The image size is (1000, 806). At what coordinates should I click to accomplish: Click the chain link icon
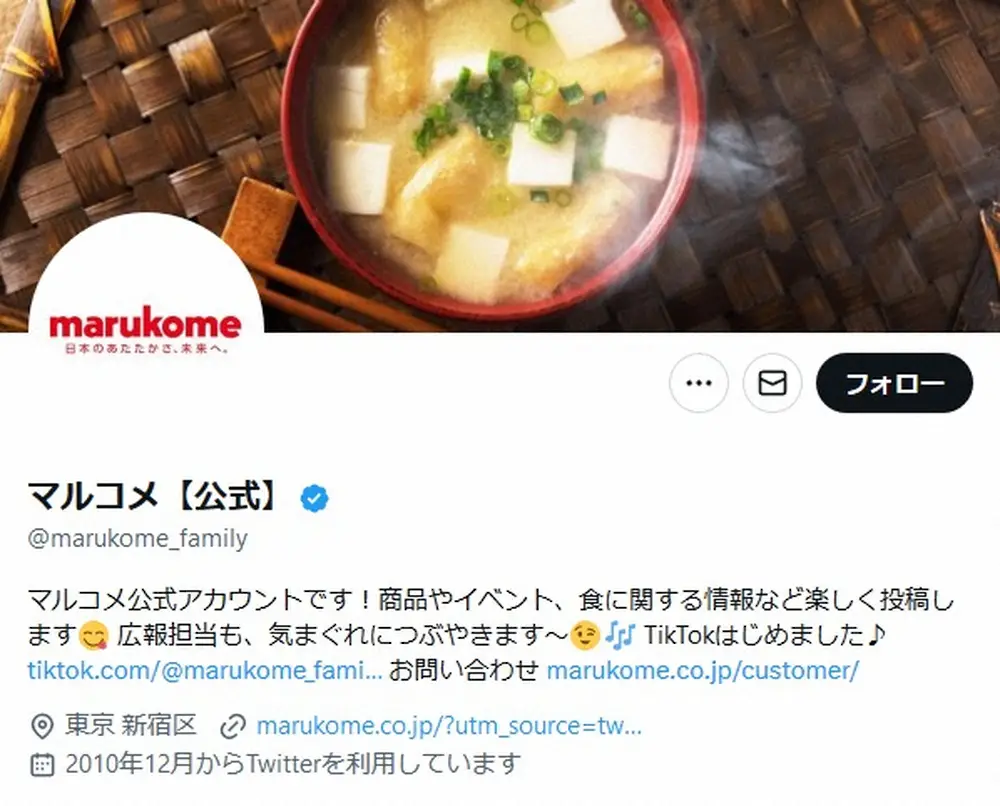coord(233,726)
